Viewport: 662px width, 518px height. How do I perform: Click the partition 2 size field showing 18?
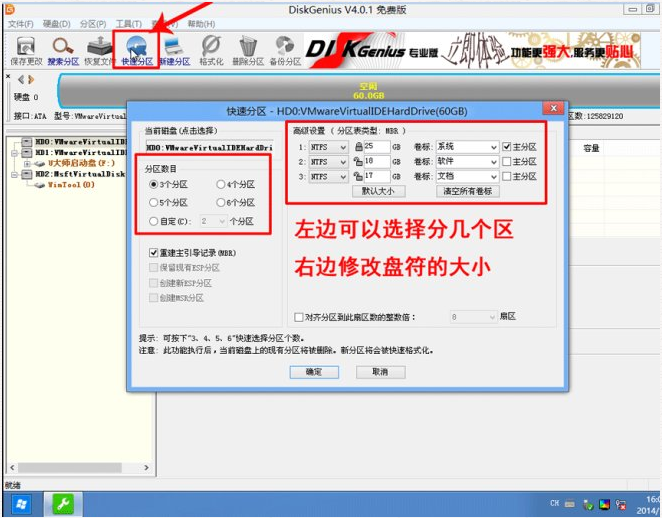click(x=376, y=162)
